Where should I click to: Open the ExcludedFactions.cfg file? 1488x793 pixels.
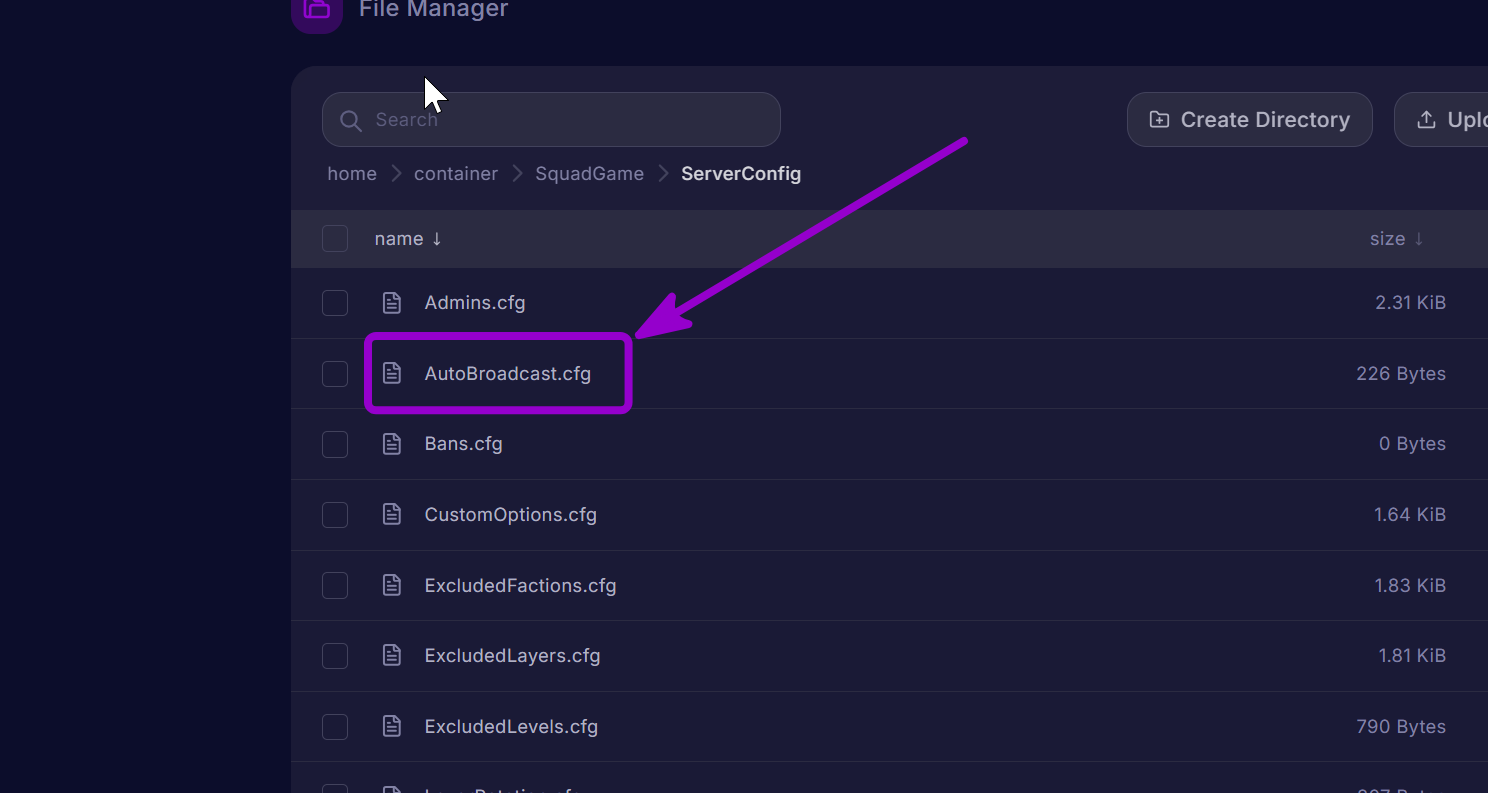pyautogui.click(x=520, y=586)
